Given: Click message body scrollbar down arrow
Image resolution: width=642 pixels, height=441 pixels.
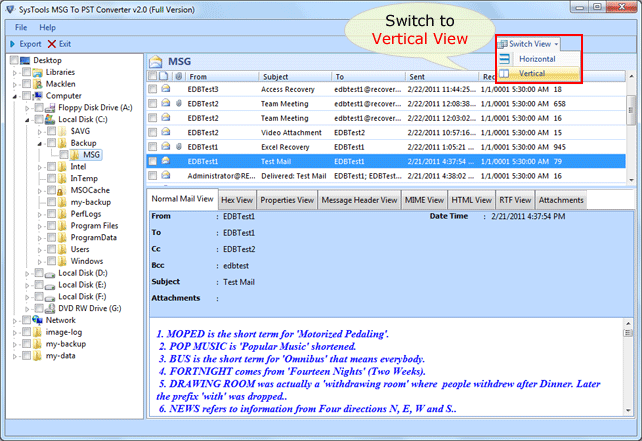Looking at the screenshot, I should 628,410.
